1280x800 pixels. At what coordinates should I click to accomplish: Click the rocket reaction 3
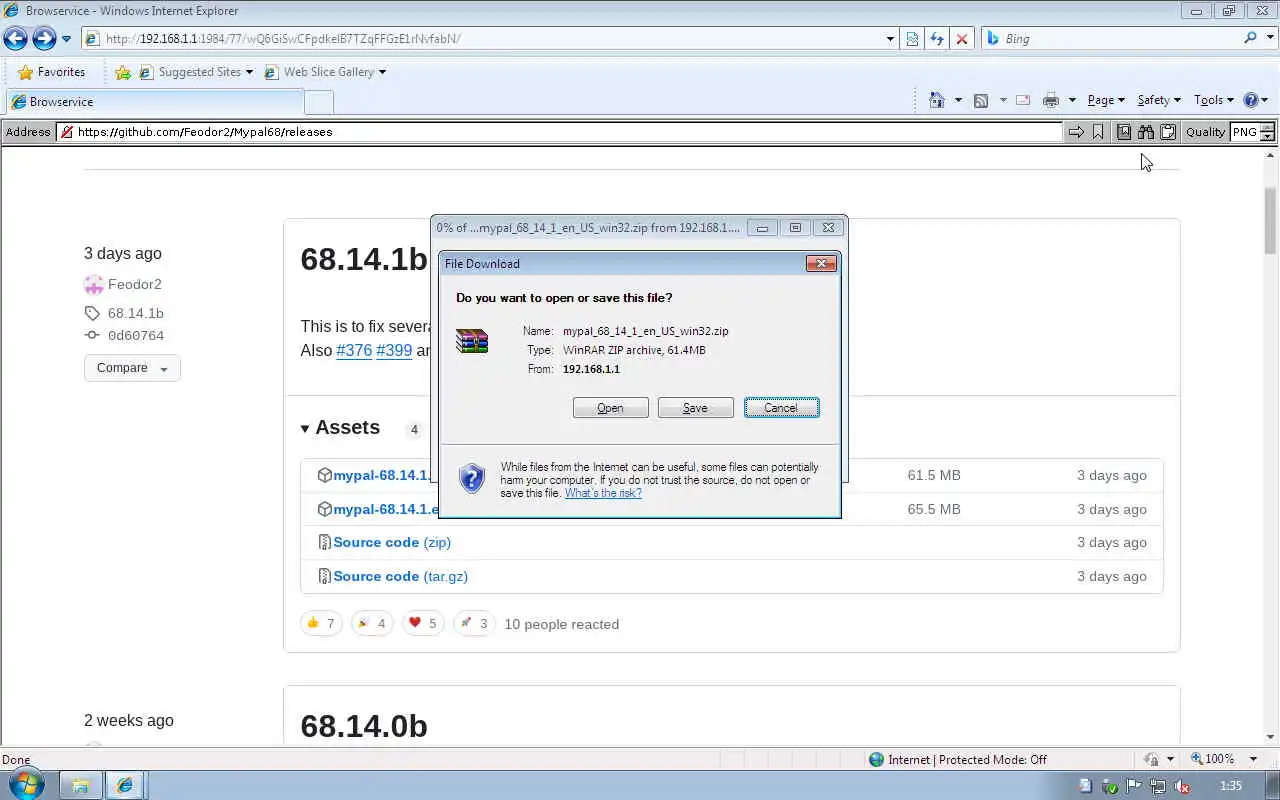click(474, 624)
